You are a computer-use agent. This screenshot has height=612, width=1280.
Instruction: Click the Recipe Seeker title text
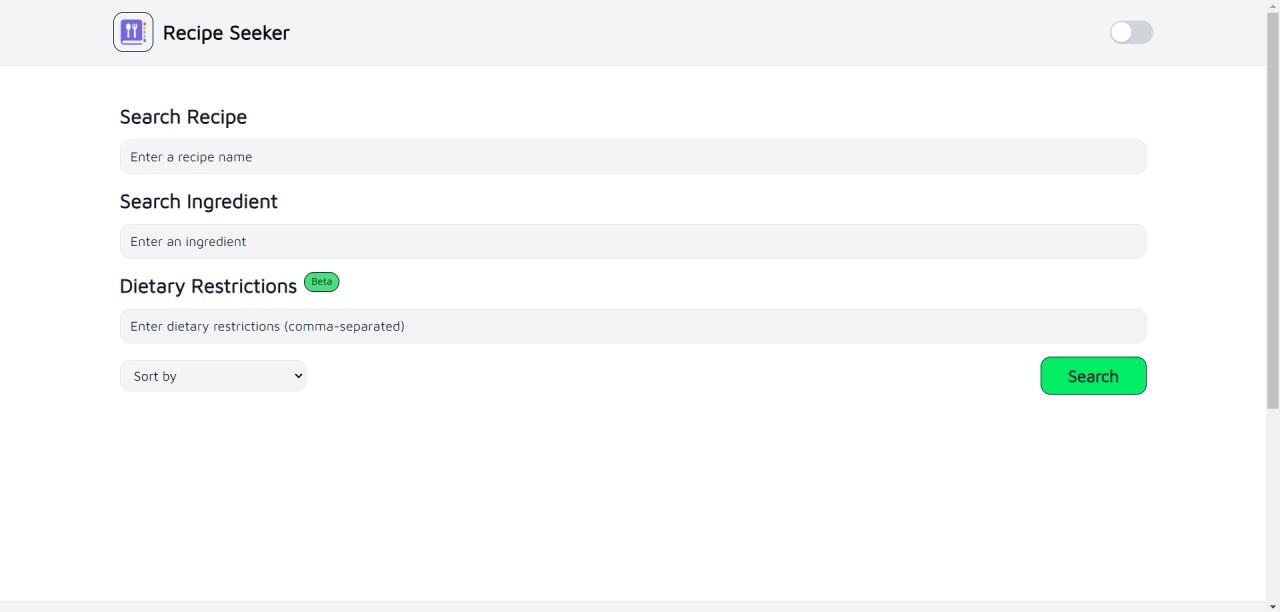point(226,33)
